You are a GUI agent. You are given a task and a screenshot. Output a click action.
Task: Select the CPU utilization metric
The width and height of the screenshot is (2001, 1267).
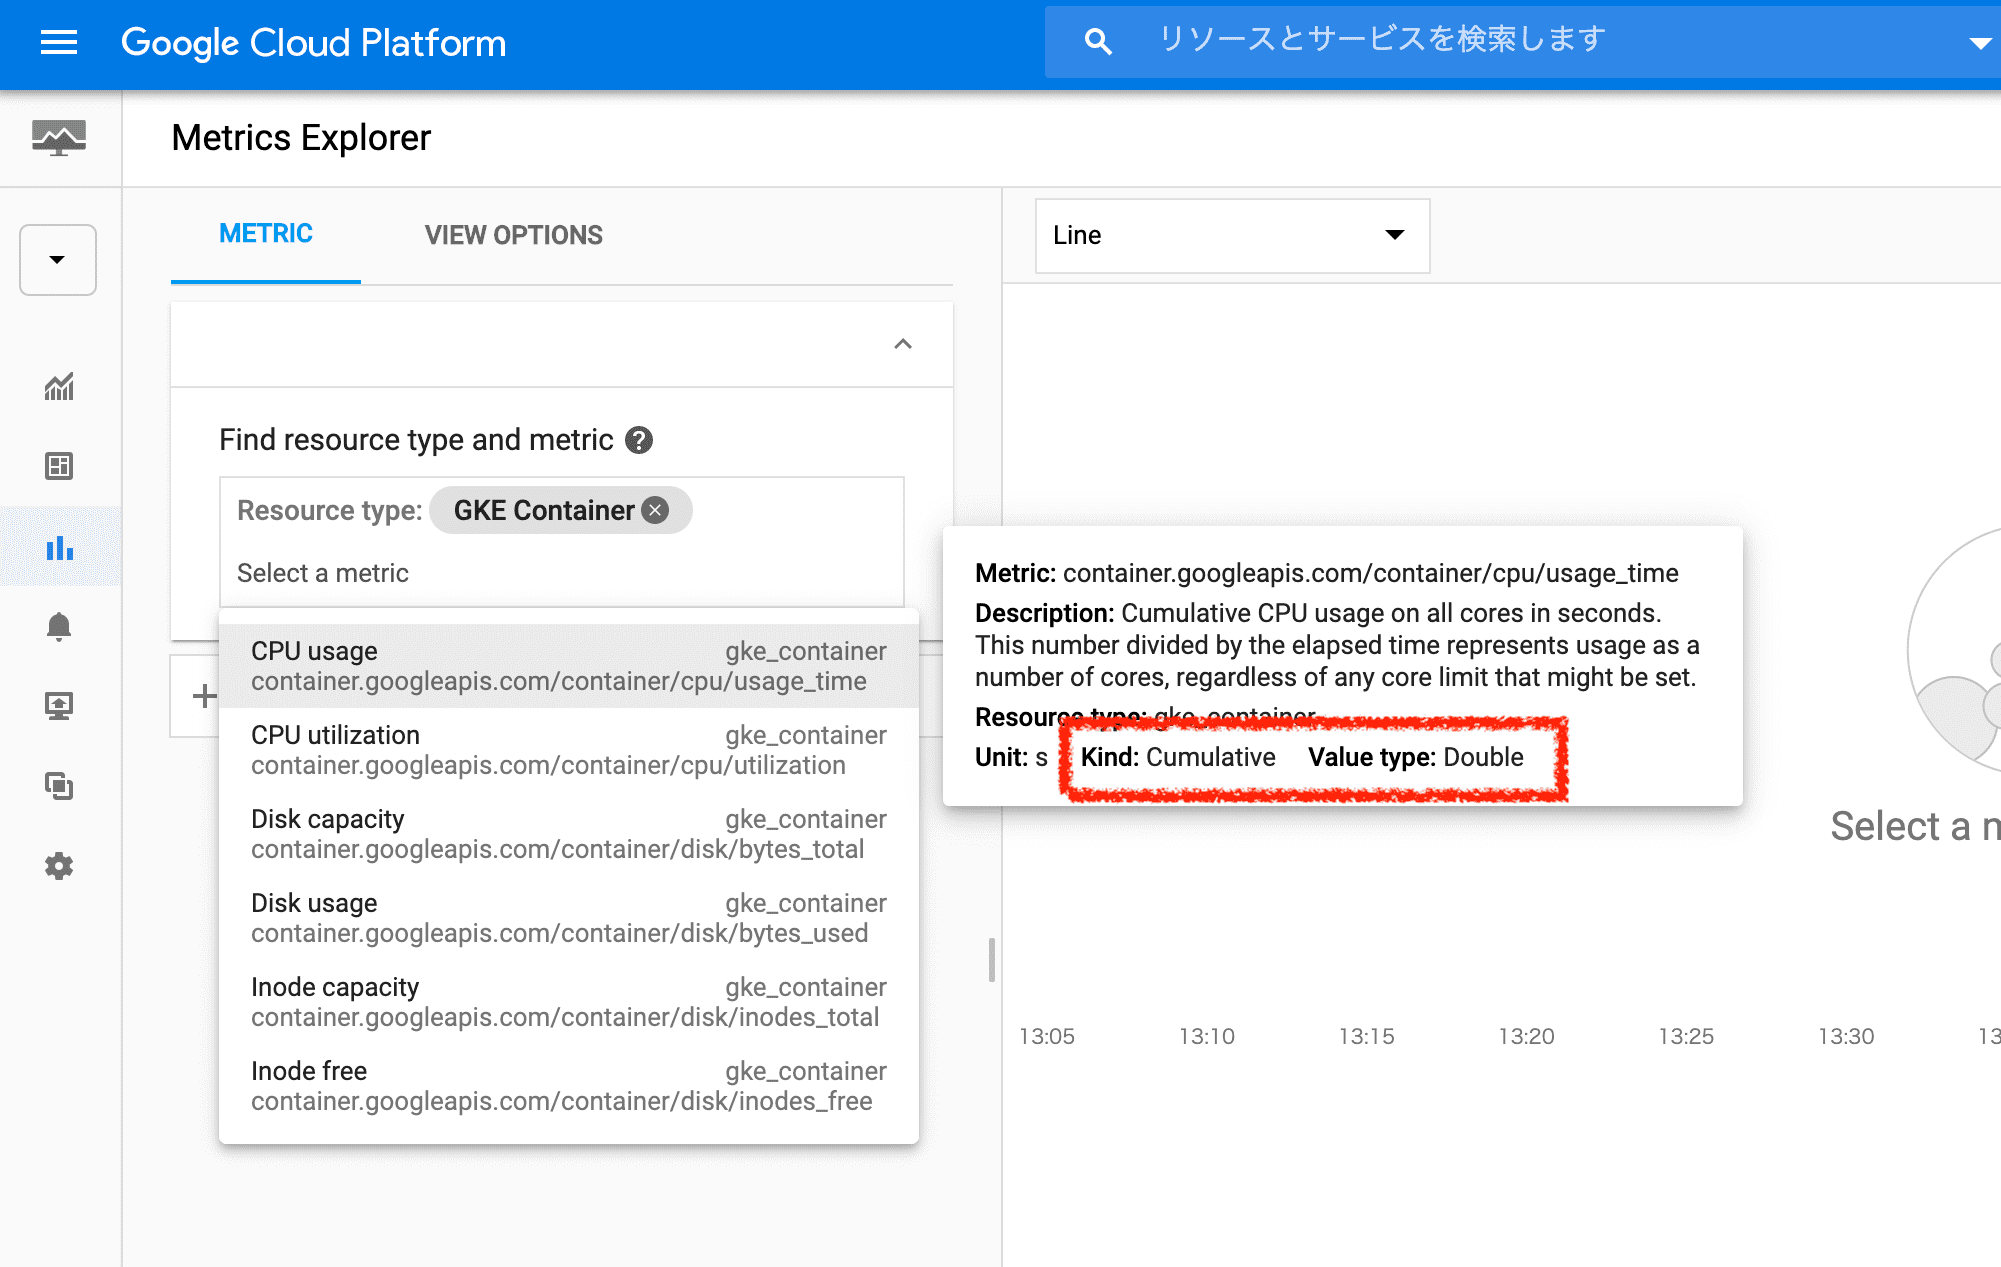[x=568, y=750]
